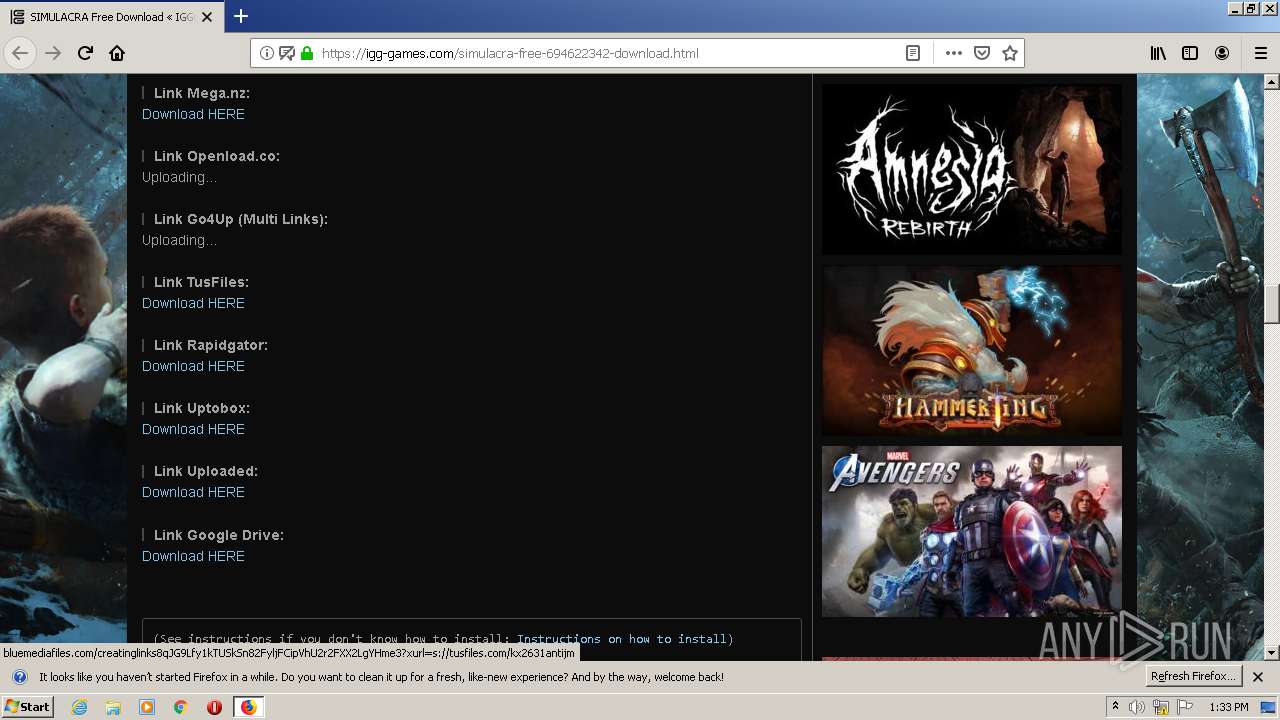Toggle reader view icon in address bar

coord(913,53)
